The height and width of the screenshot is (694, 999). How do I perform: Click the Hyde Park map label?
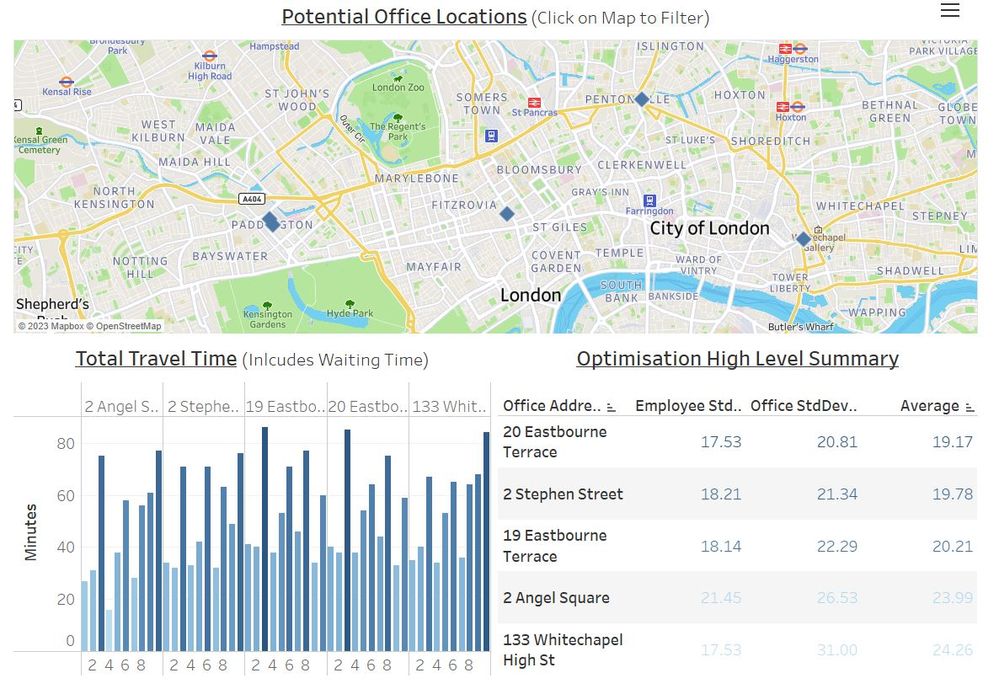click(350, 314)
